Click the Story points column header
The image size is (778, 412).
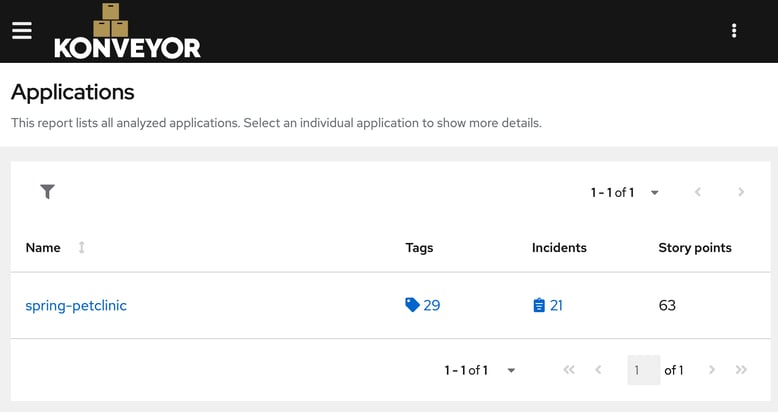pyautogui.click(x=694, y=247)
